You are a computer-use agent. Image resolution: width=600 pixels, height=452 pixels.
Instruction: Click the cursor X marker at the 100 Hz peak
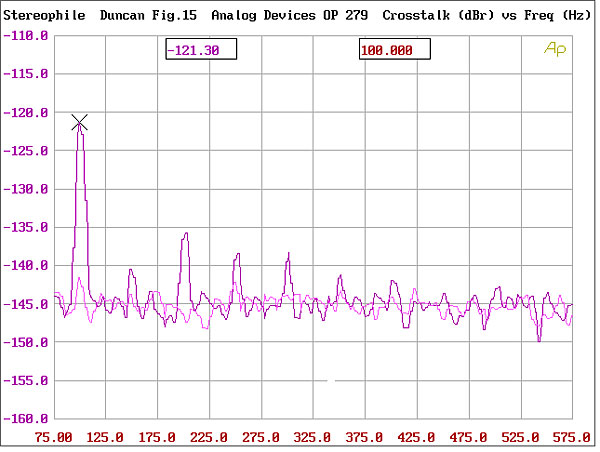[80, 122]
